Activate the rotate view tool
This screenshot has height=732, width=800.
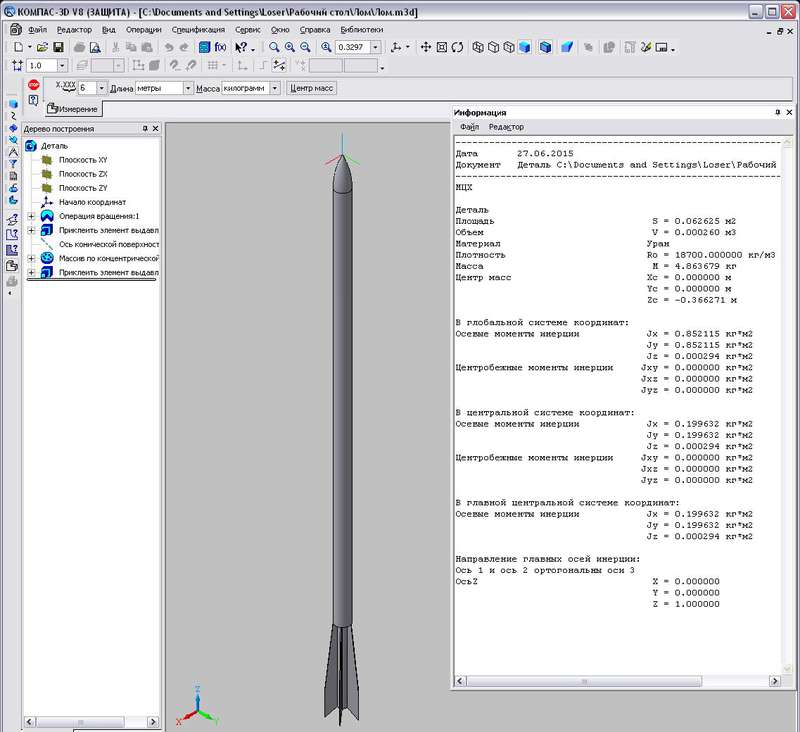click(x=457, y=47)
